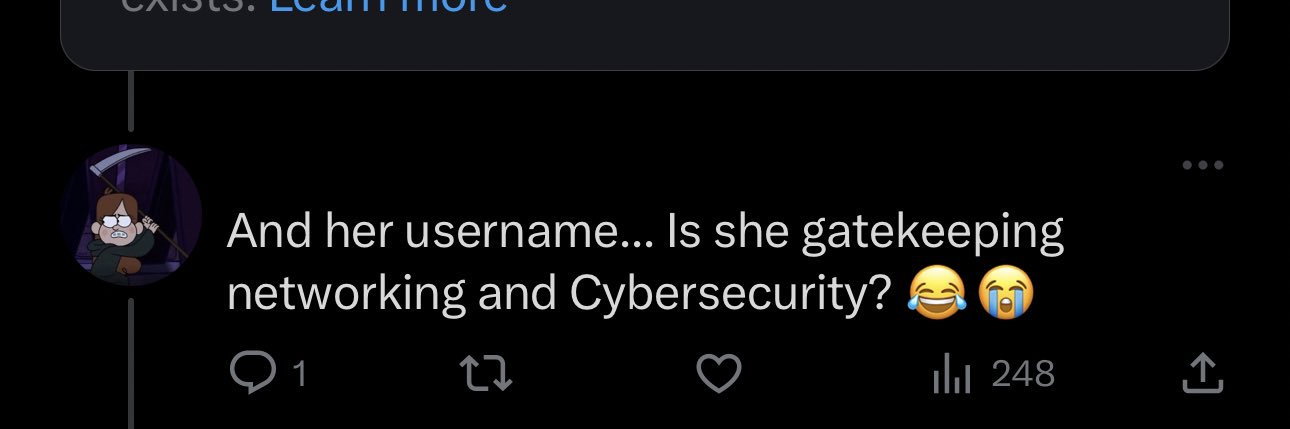Click the laughing tears emoji in the tweet
Viewport: 1290px width, 429px height.
click(x=936, y=293)
